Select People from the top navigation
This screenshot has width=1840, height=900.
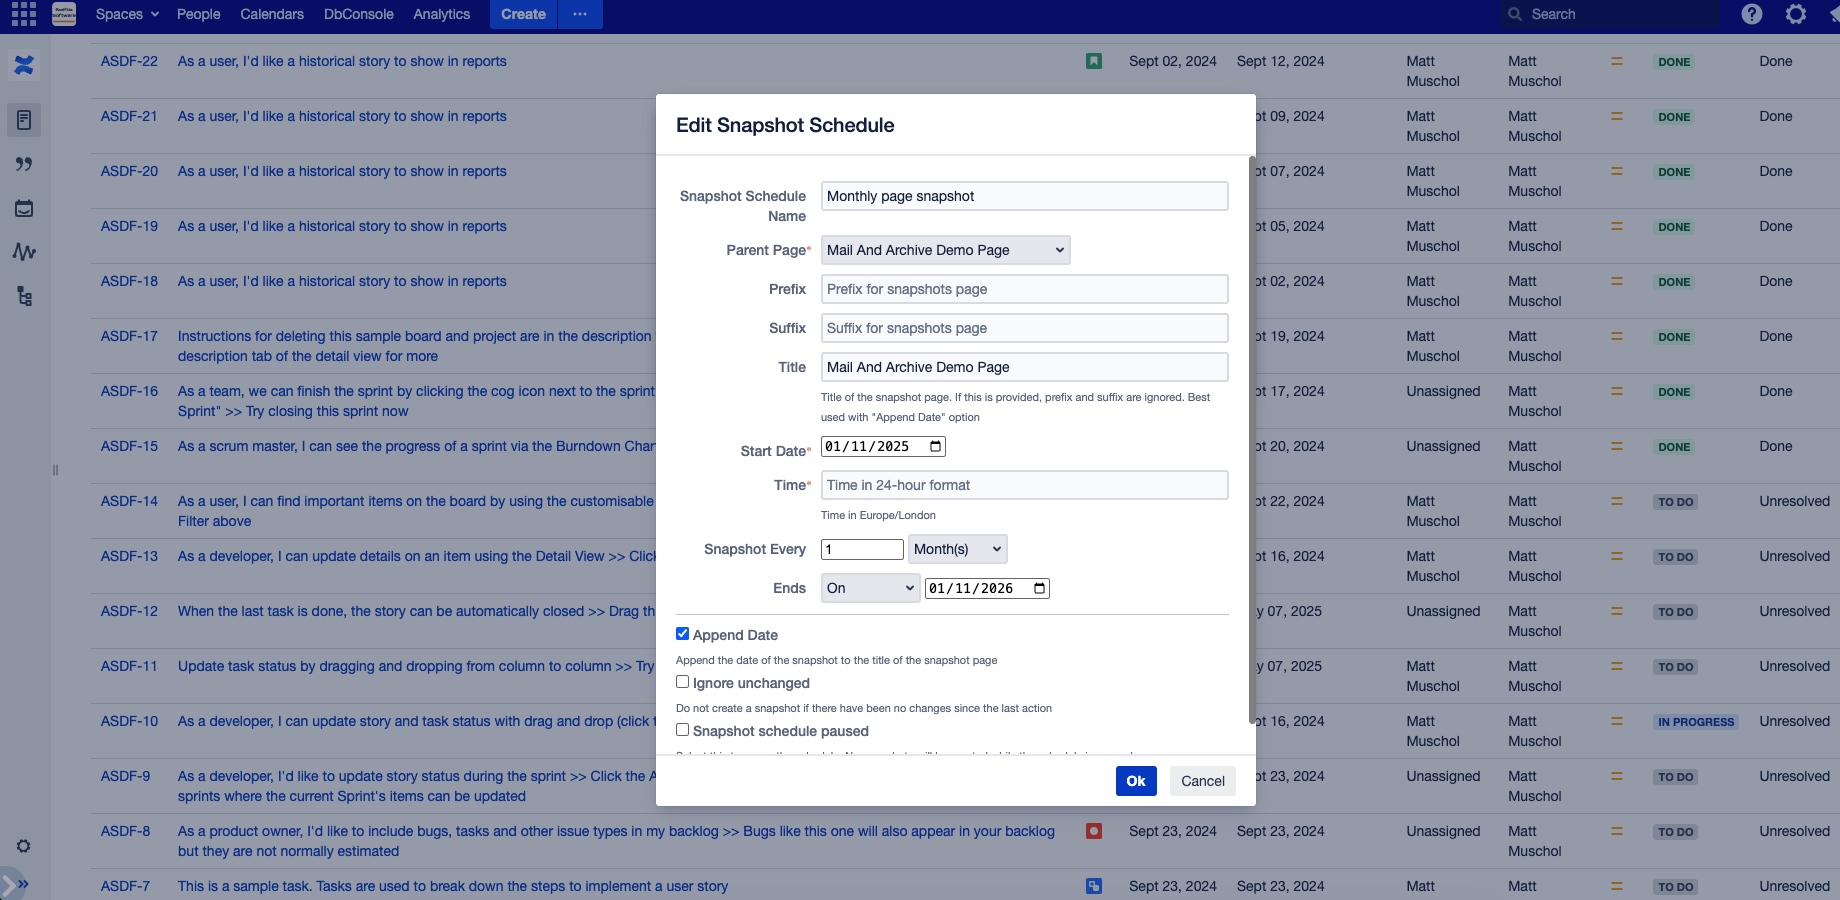pos(198,14)
